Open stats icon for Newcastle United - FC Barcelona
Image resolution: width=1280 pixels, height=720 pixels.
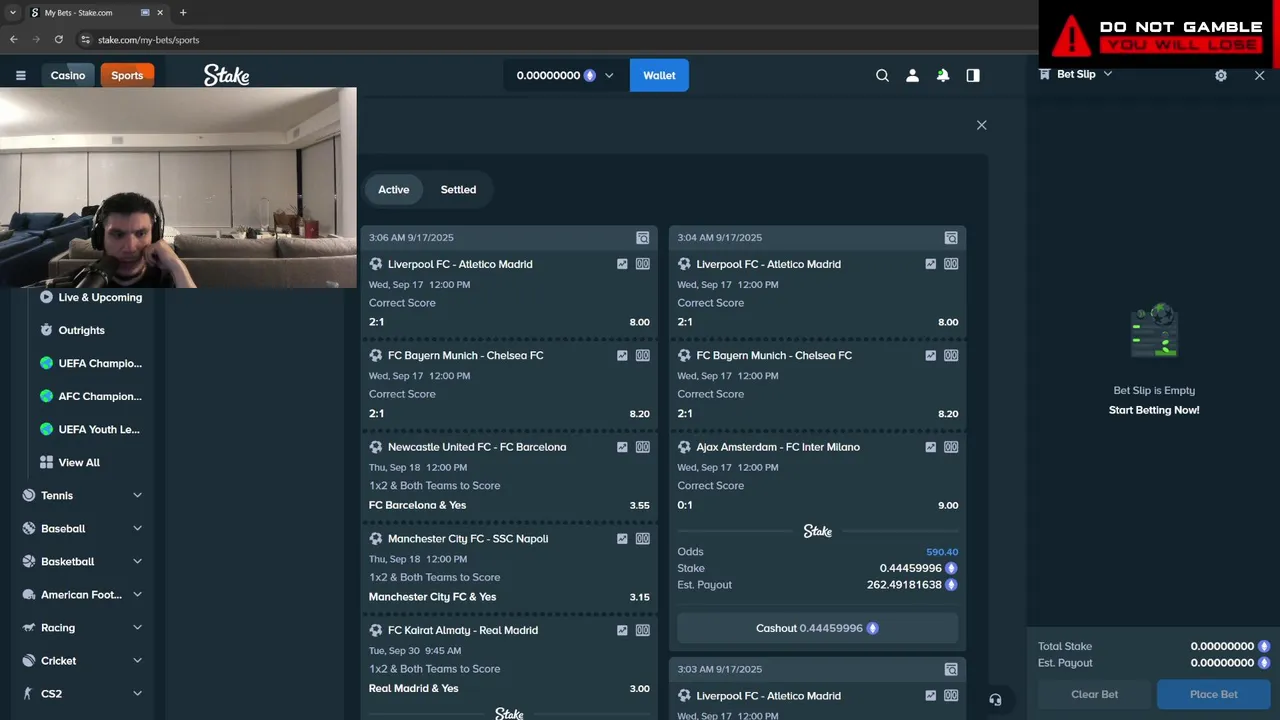click(x=622, y=447)
